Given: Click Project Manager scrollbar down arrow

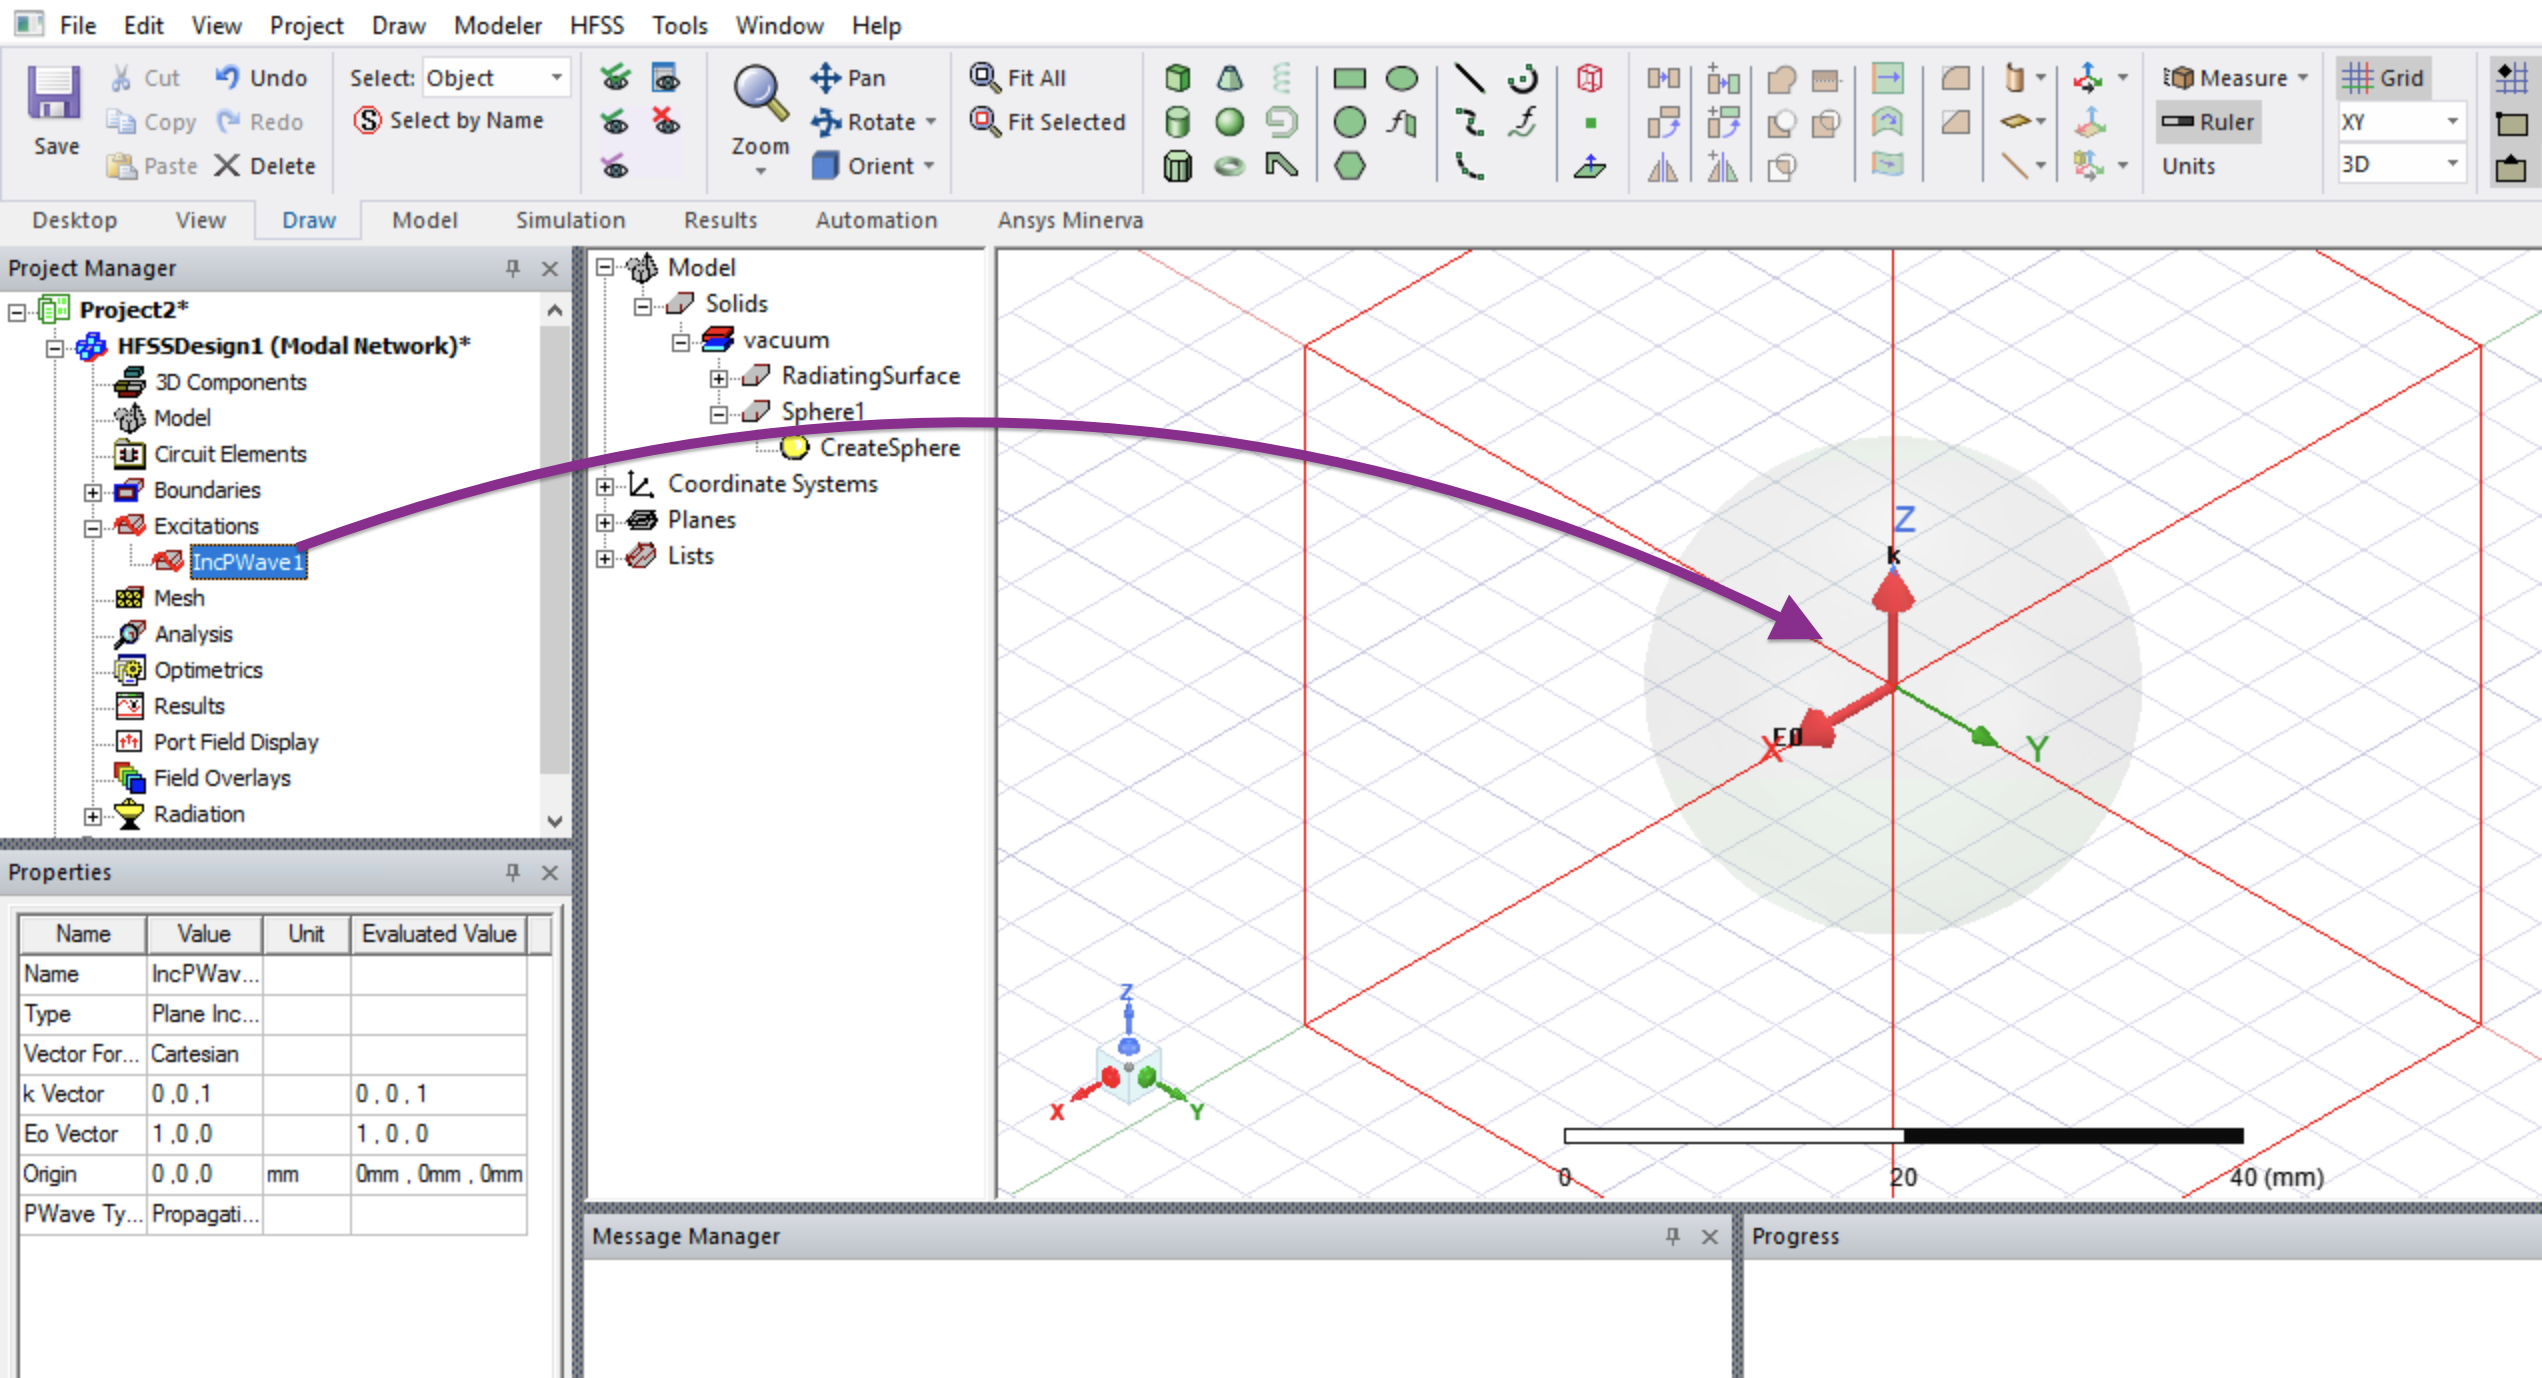Looking at the screenshot, I should click(x=555, y=821).
